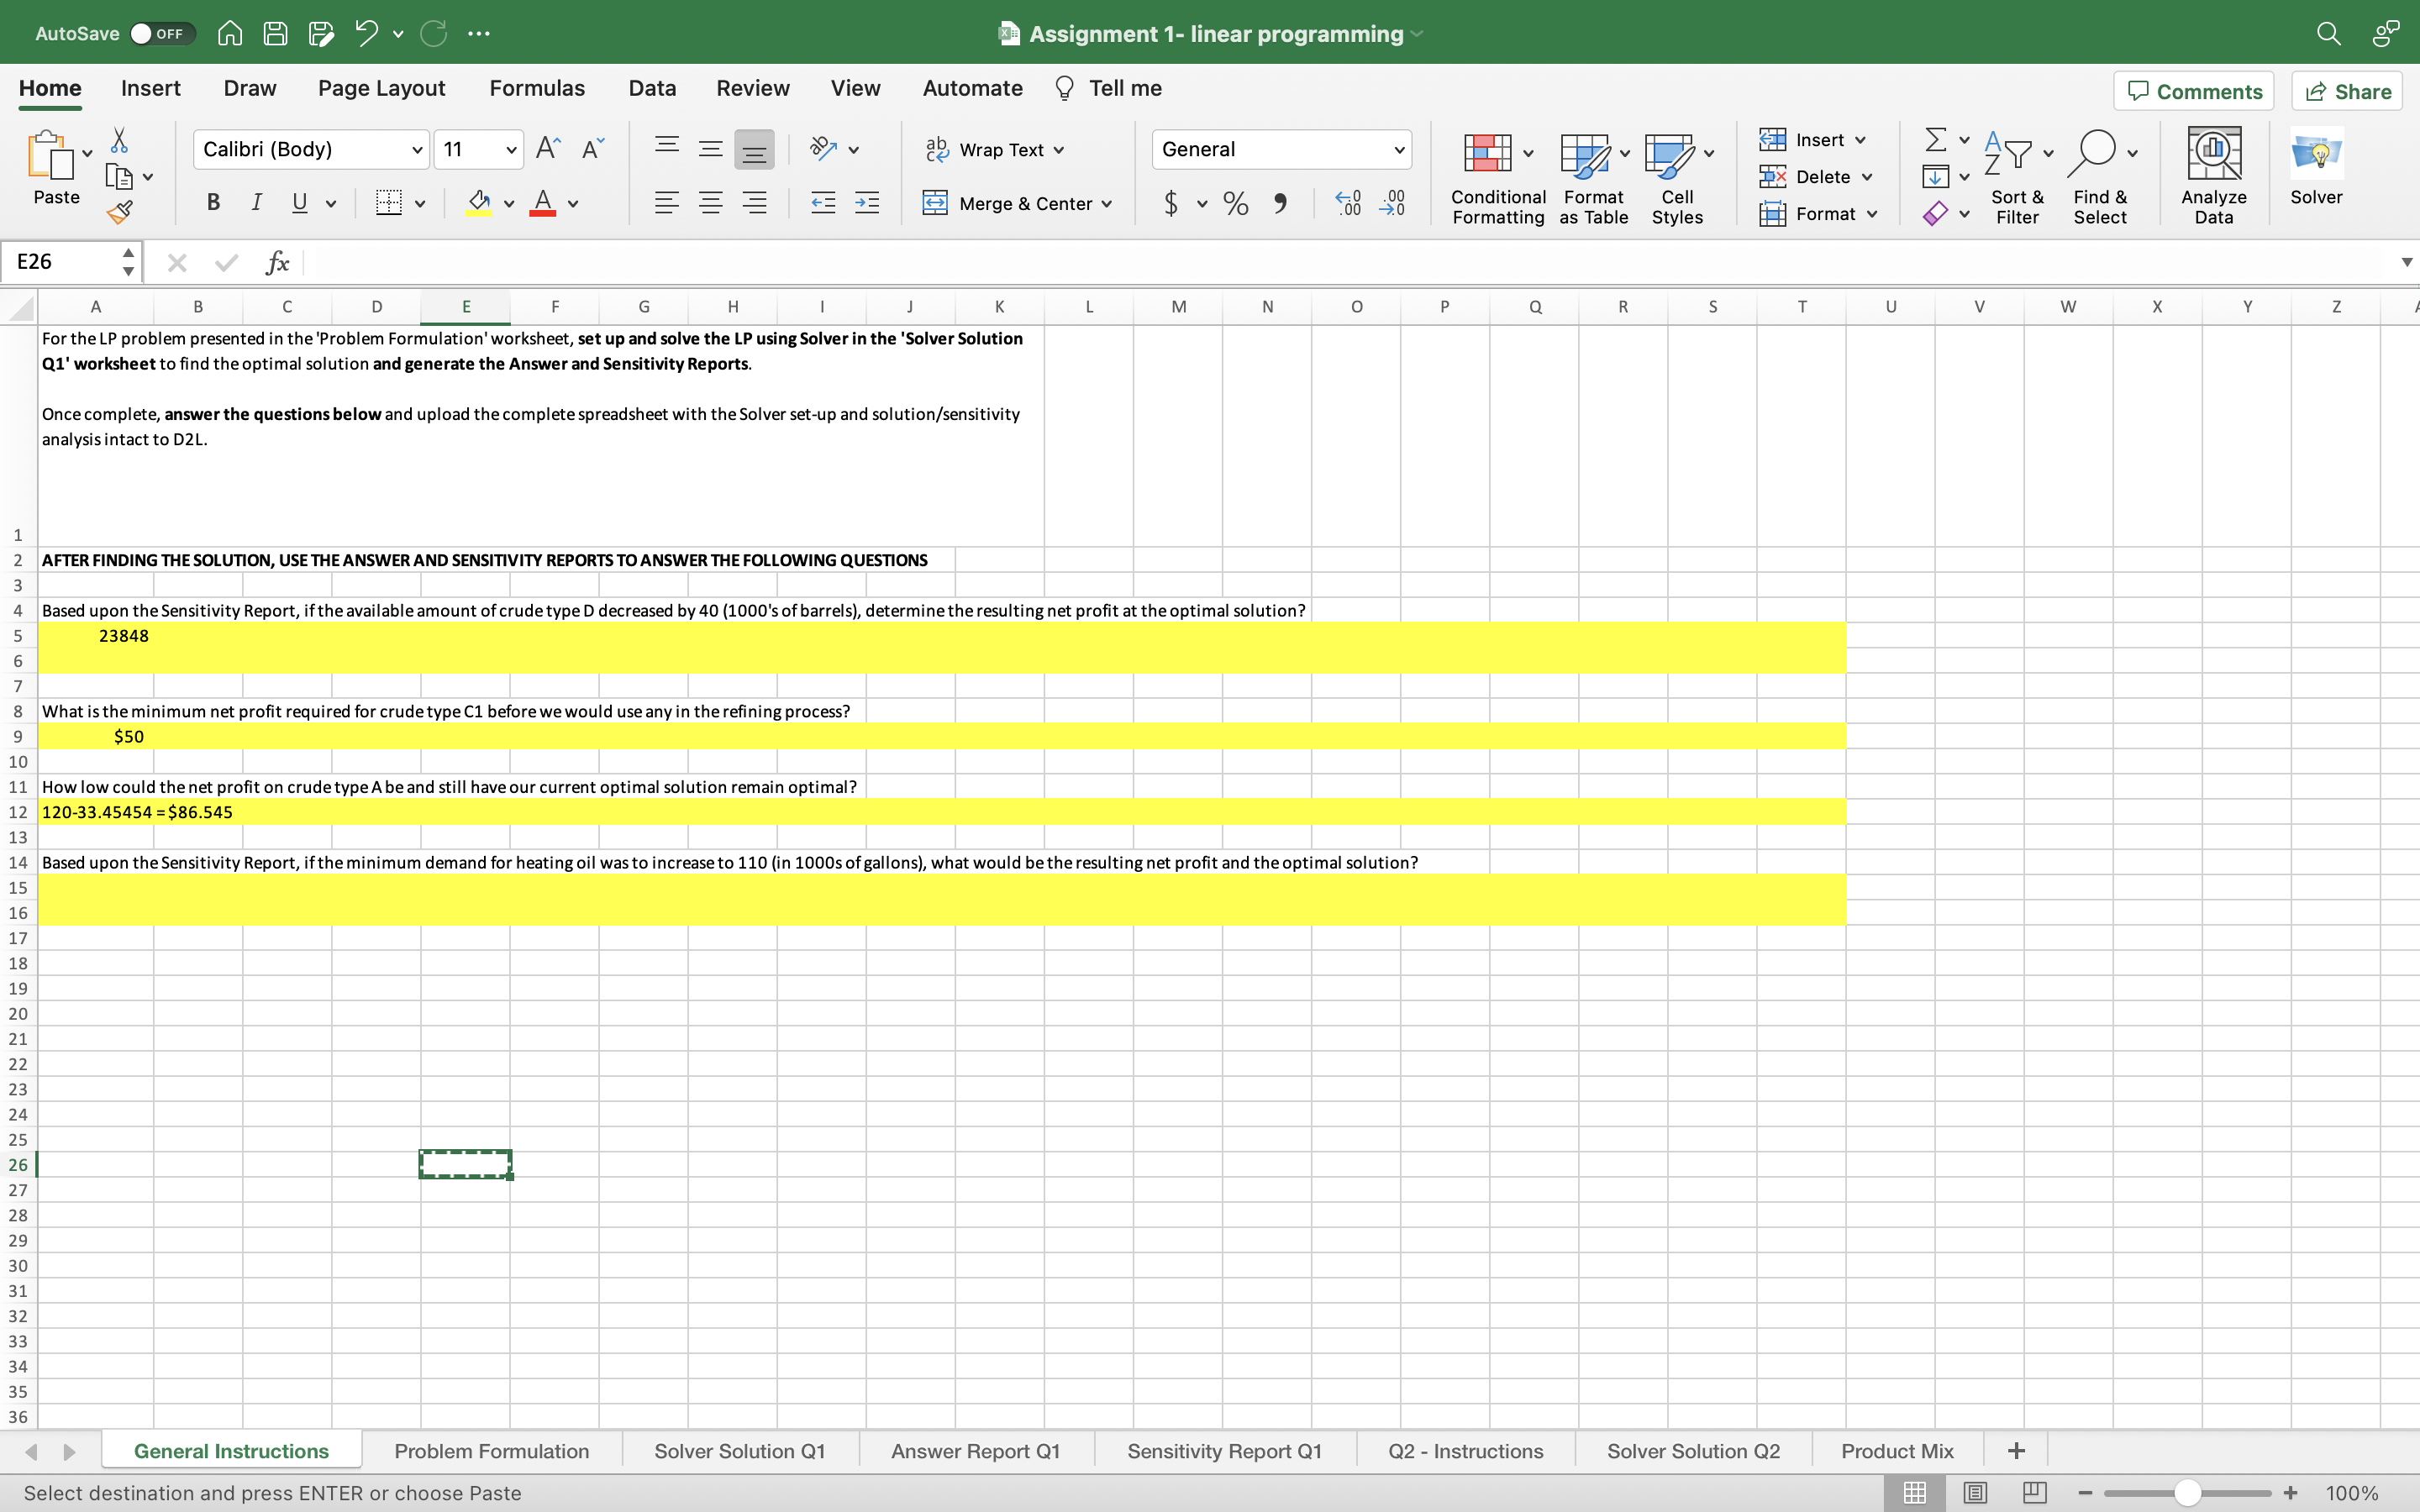
Task: Activate the Format Painter
Action: (x=120, y=211)
